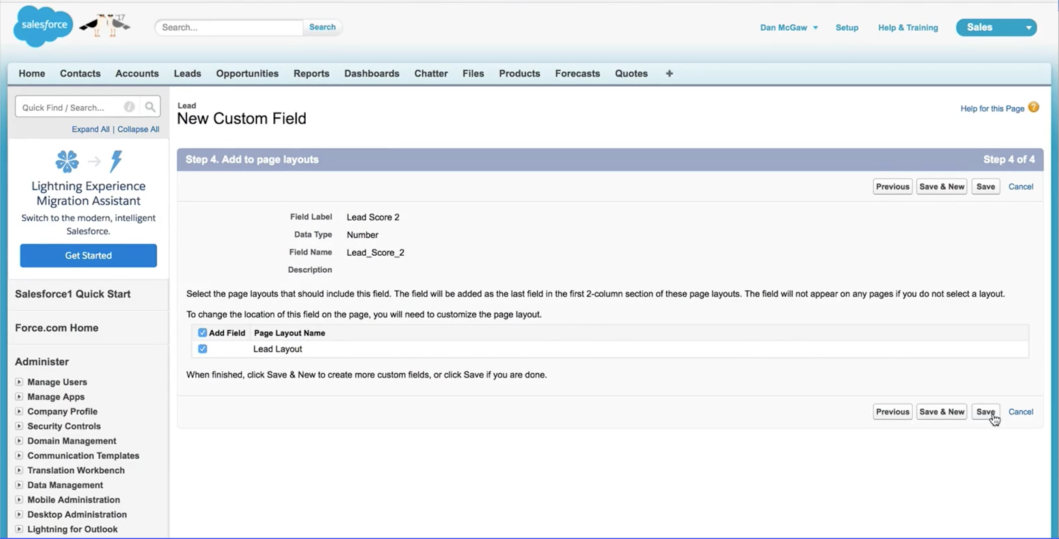The height and width of the screenshot is (539, 1059).
Task: Click the Expand All link
Action: [91, 129]
